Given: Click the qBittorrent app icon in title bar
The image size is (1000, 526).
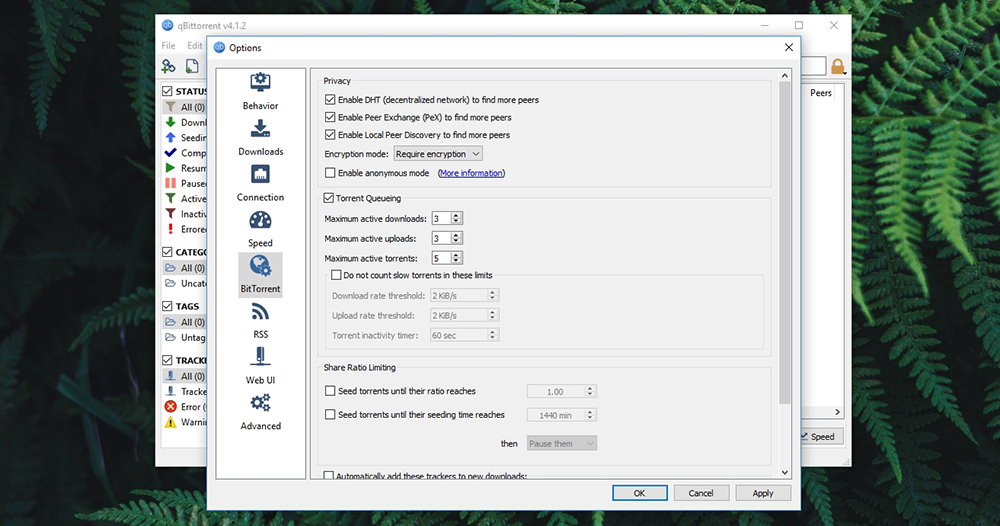Looking at the screenshot, I should (168, 26).
